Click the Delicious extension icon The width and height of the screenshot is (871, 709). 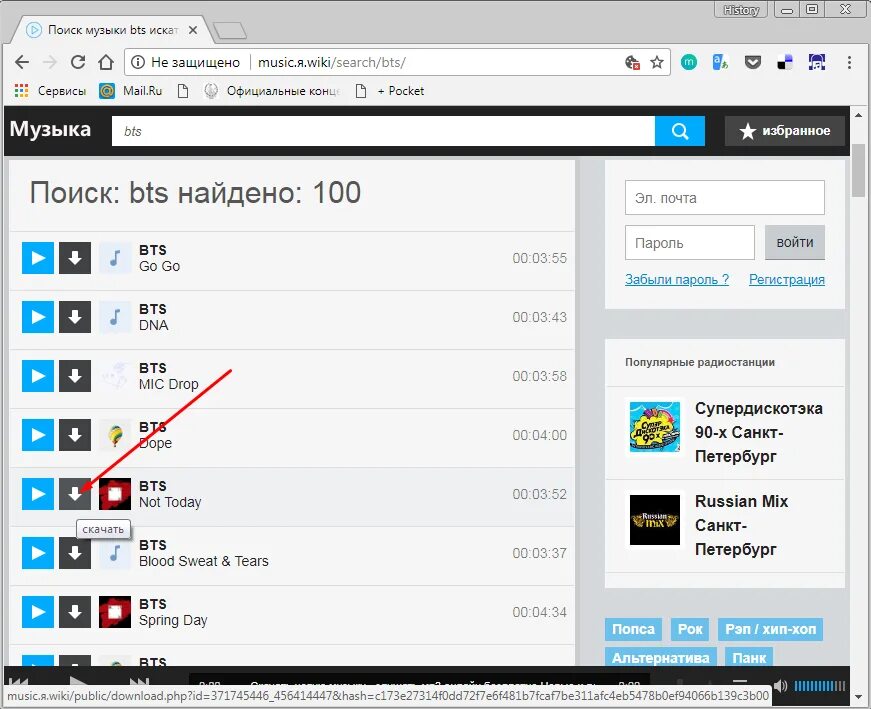coord(785,62)
